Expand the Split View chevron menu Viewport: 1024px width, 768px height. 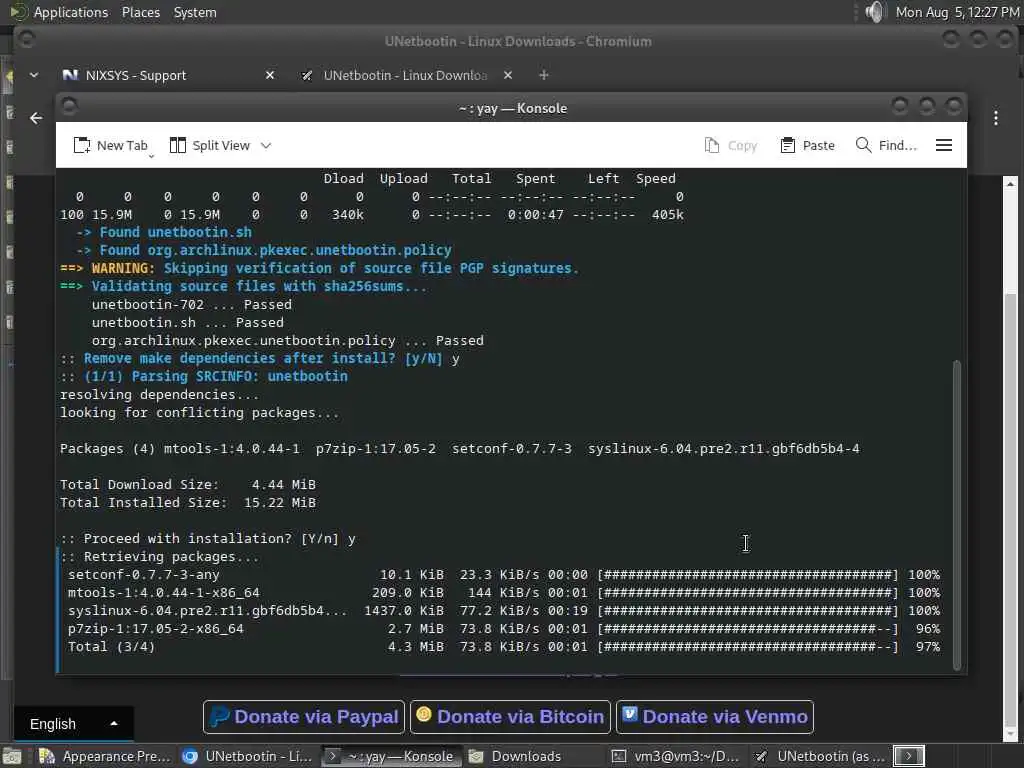pos(266,145)
